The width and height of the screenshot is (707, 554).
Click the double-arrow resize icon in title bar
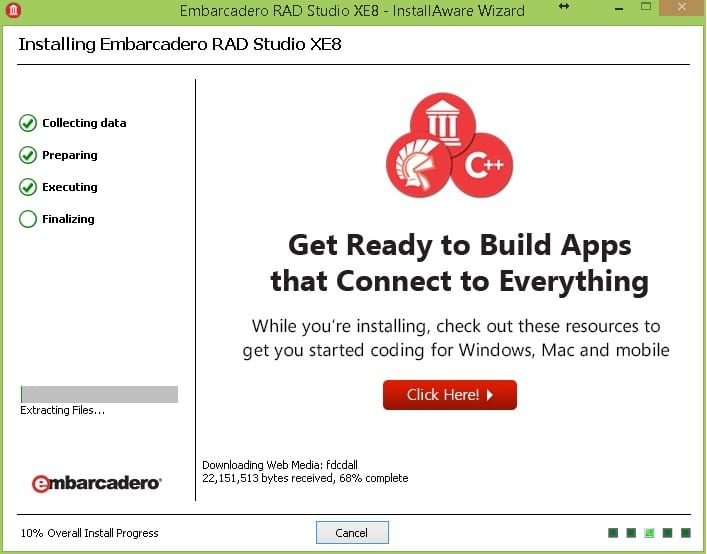point(564,6)
